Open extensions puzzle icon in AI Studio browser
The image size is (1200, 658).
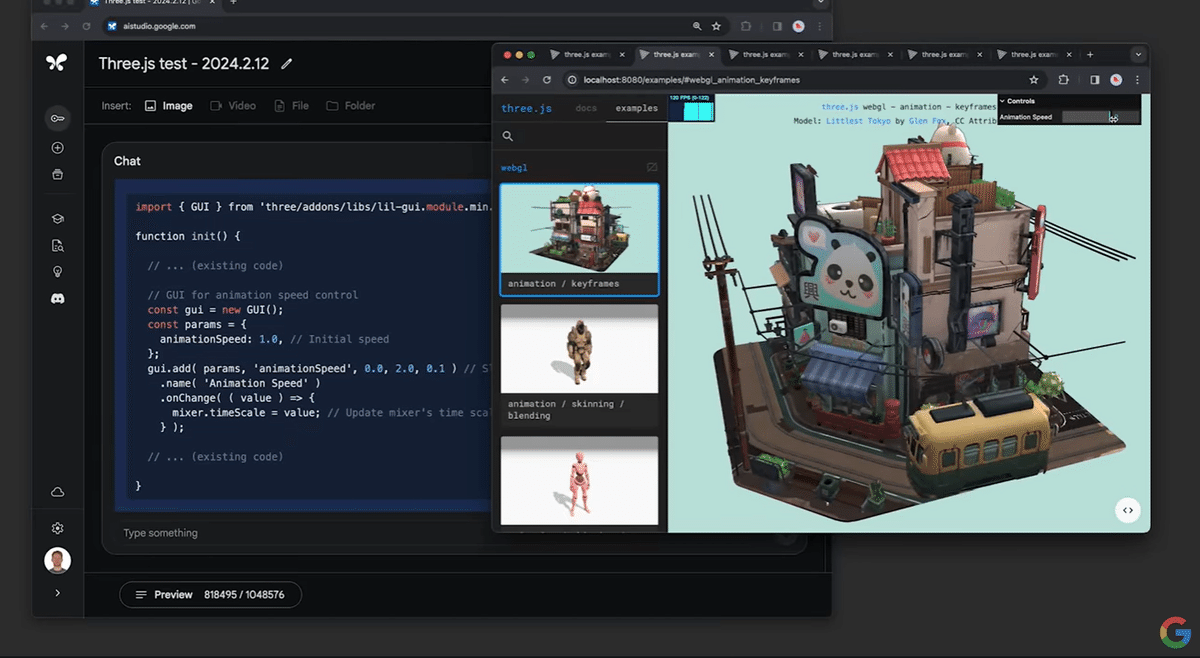tap(745, 26)
